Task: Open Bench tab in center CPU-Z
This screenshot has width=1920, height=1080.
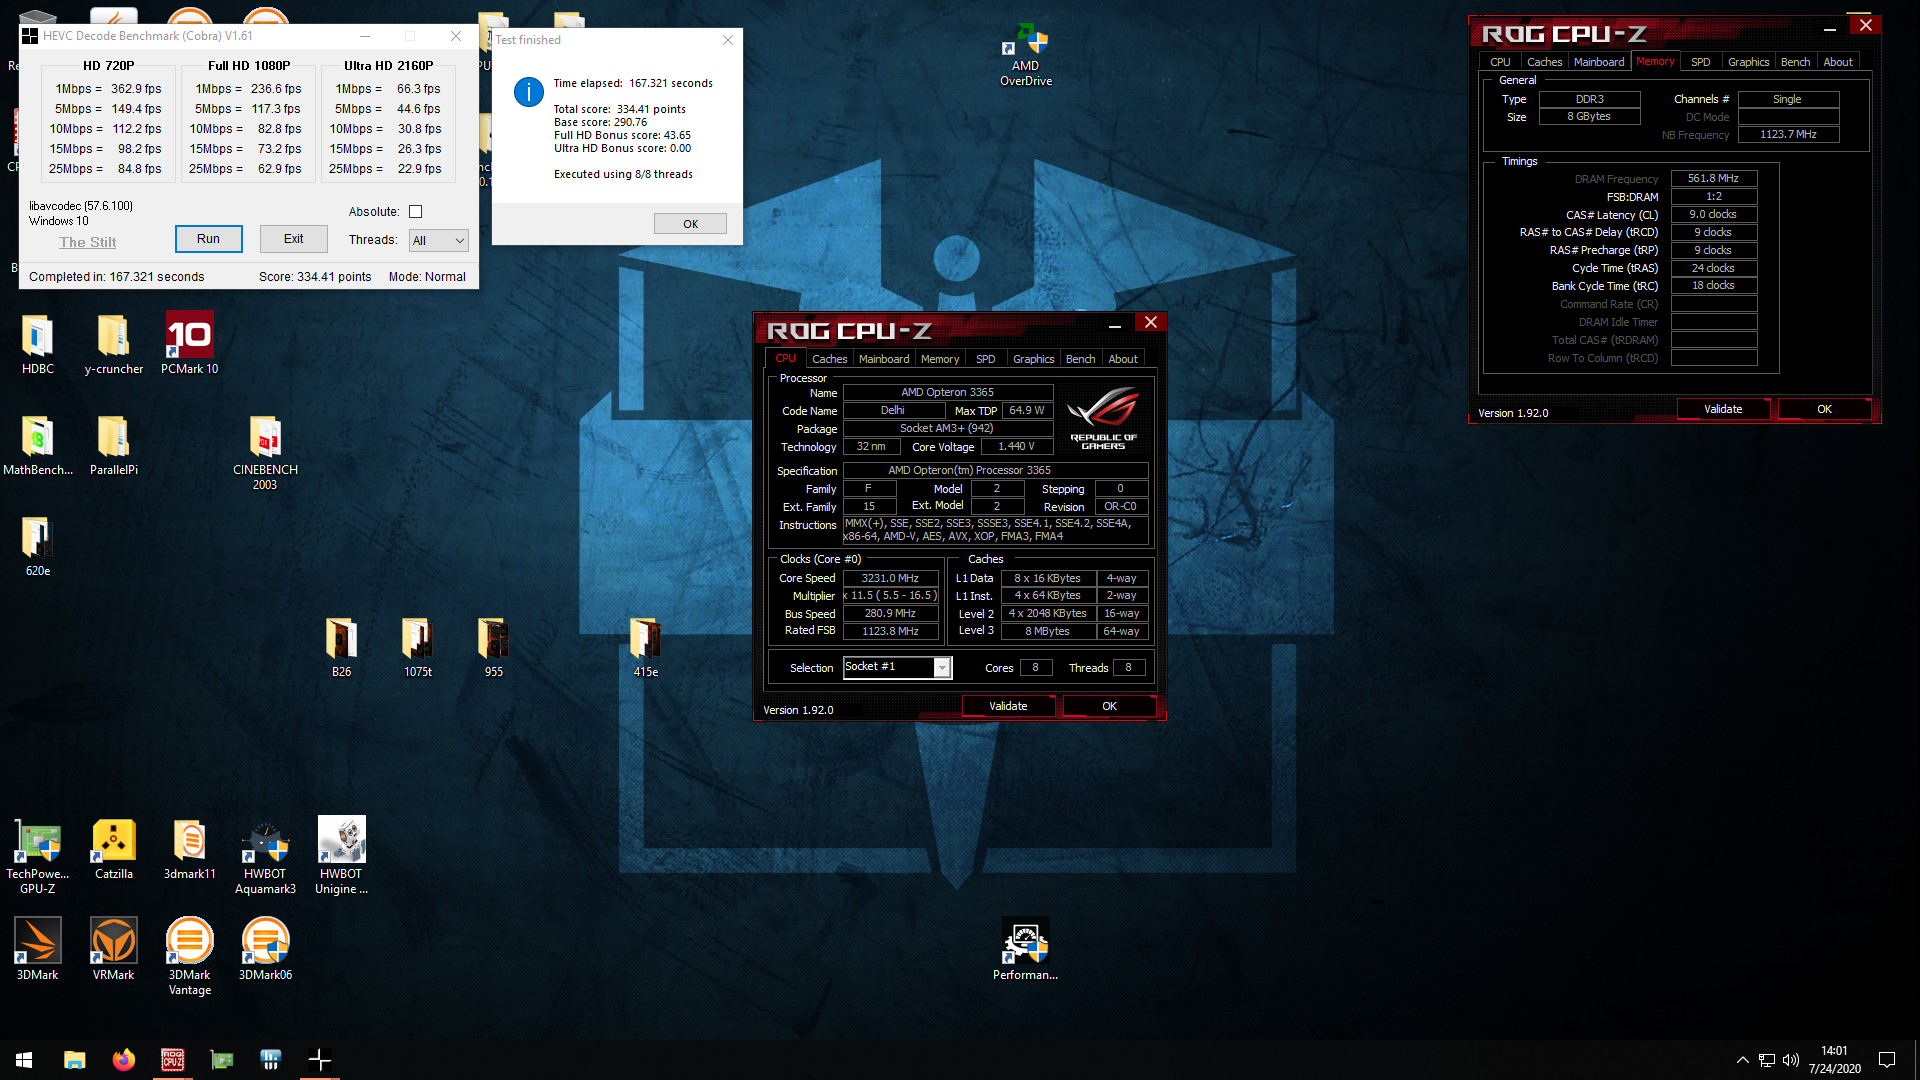Action: pos(1080,359)
